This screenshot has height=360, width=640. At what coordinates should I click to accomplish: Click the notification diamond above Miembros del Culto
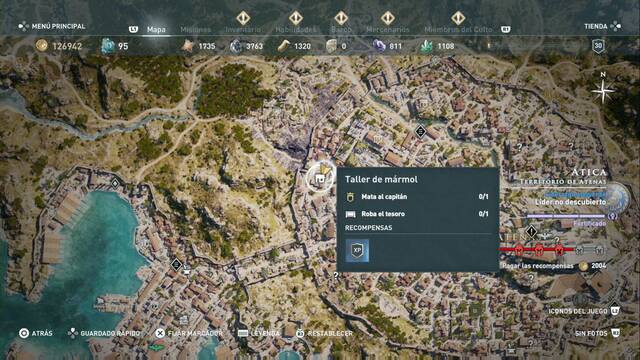pos(458,18)
